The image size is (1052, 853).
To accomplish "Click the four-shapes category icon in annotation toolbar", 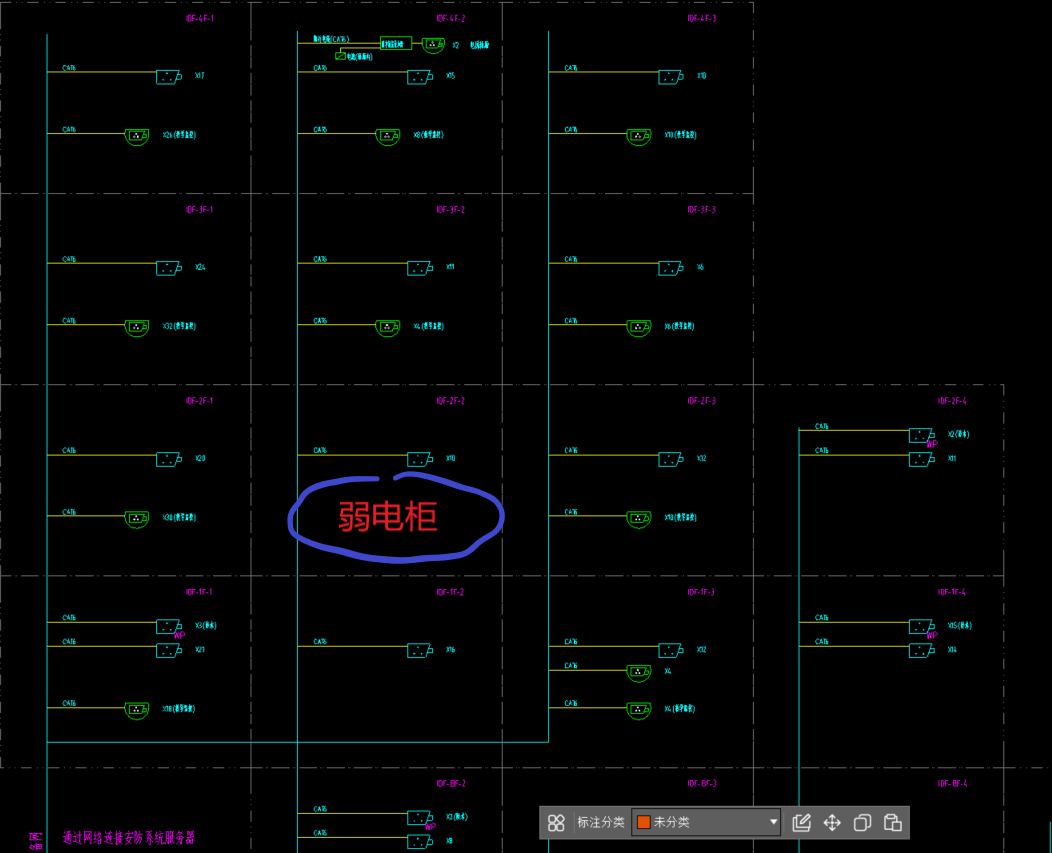I will pyautogui.click(x=556, y=823).
